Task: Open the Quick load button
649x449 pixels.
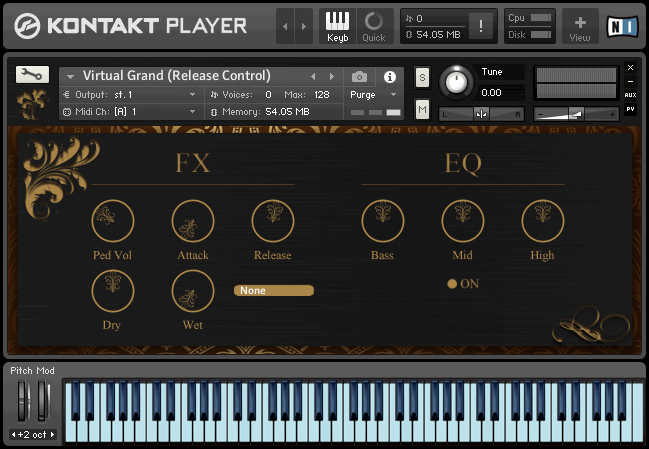Action: (x=374, y=26)
